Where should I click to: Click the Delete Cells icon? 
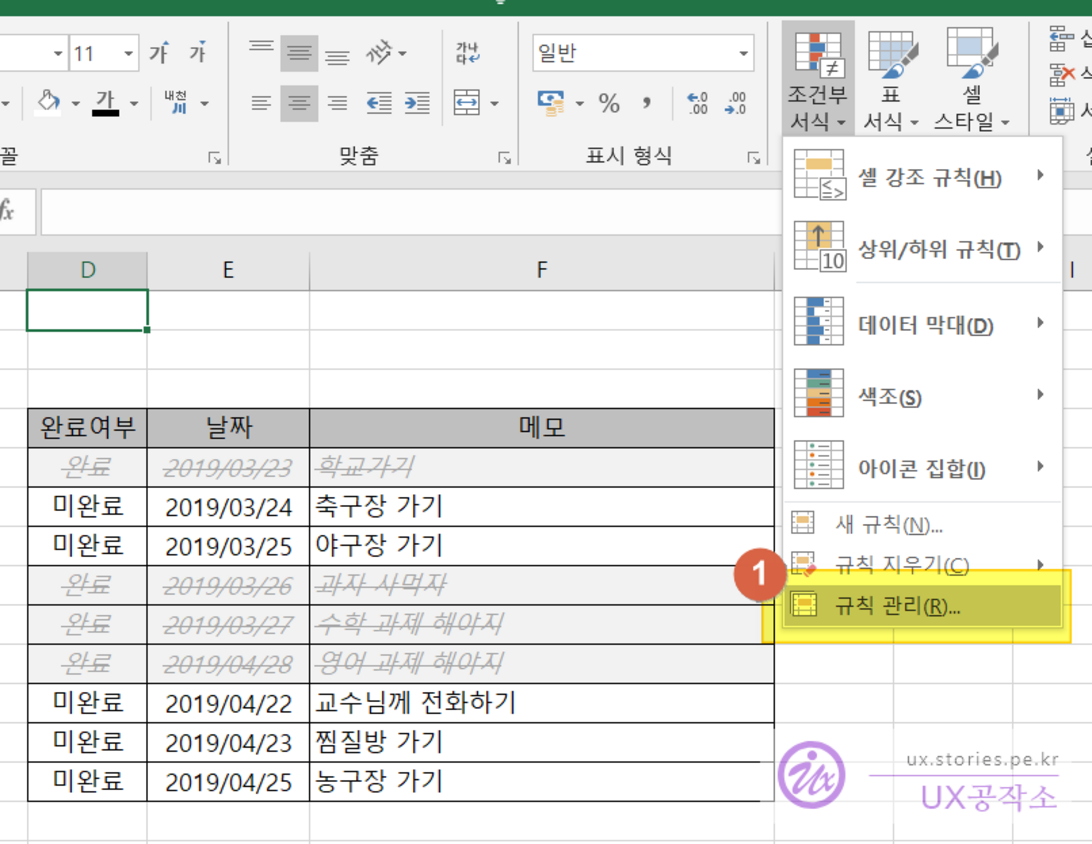point(1063,75)
